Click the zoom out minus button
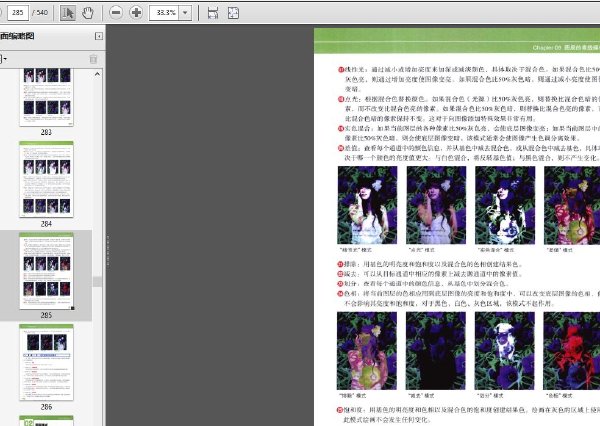The width and height of the screenshot is (600, 426). [x=116, y=13]
